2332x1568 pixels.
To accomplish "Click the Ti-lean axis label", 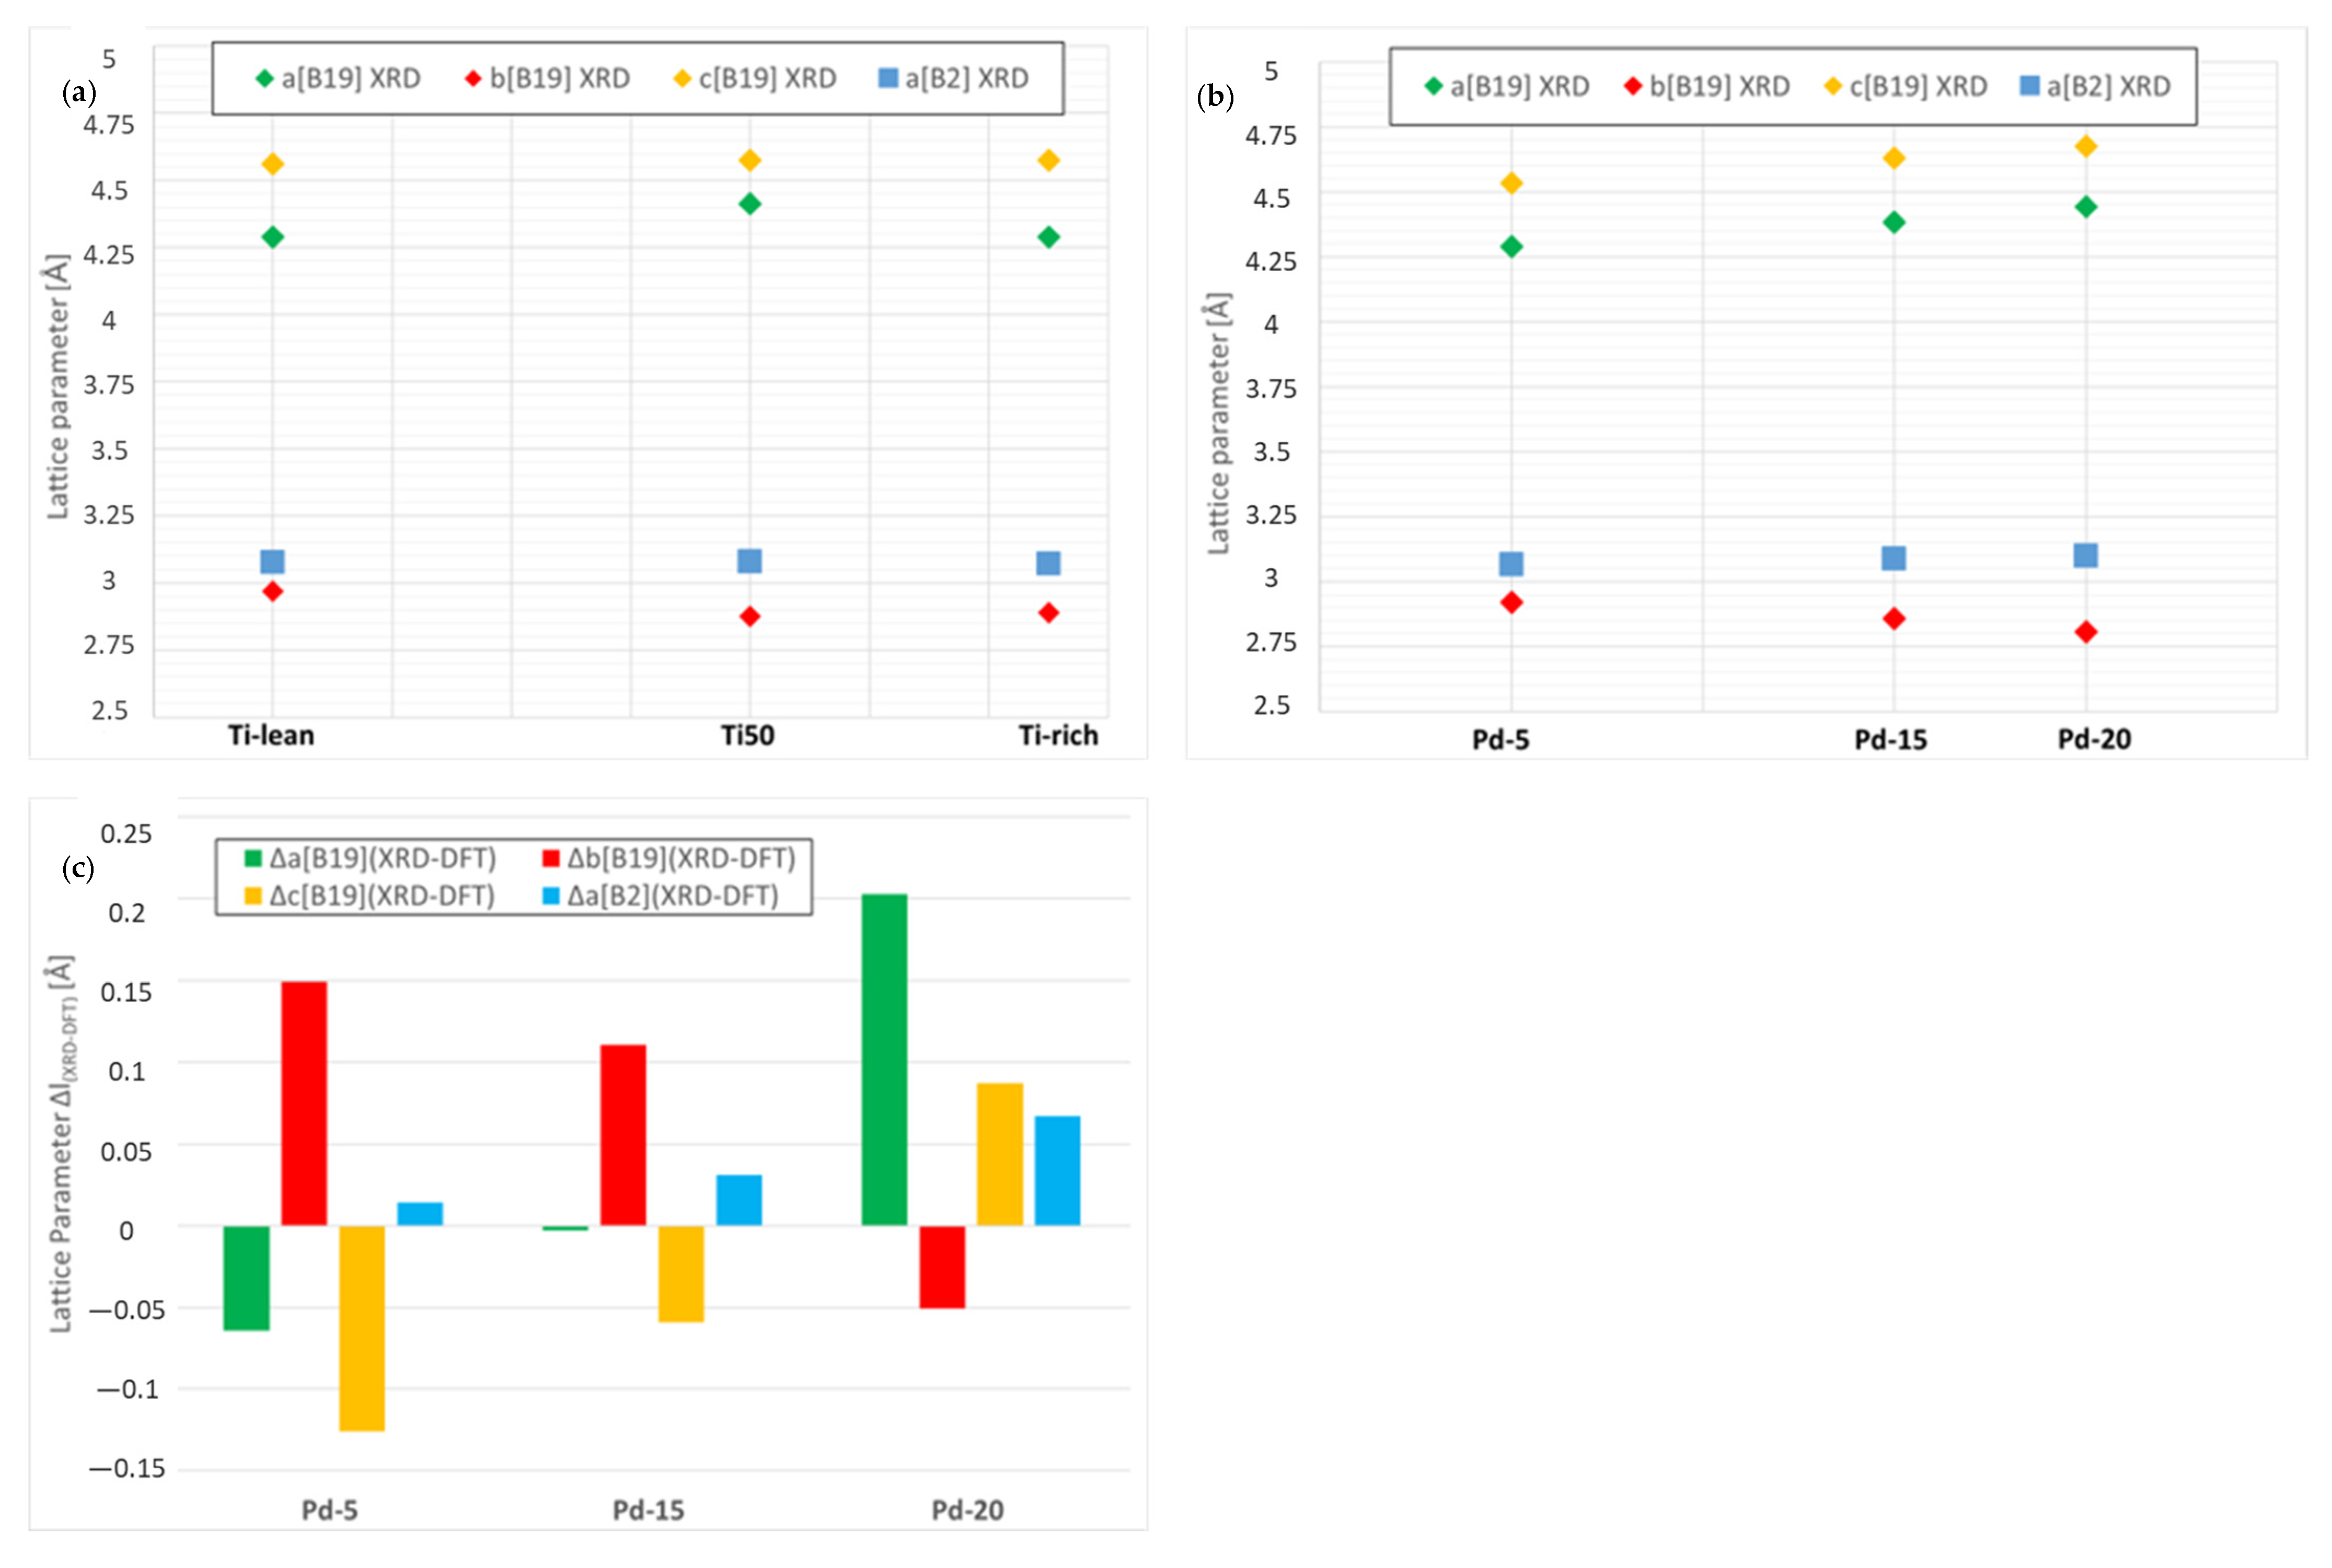I will 271,736.
